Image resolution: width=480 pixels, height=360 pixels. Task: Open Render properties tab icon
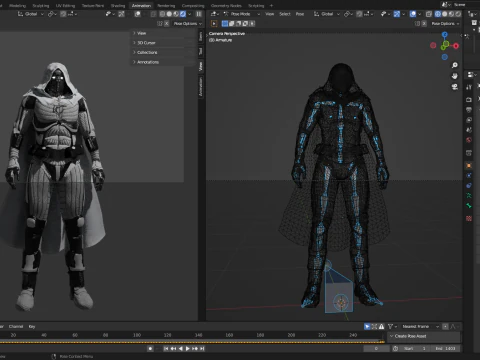click(x=469, y=100)
